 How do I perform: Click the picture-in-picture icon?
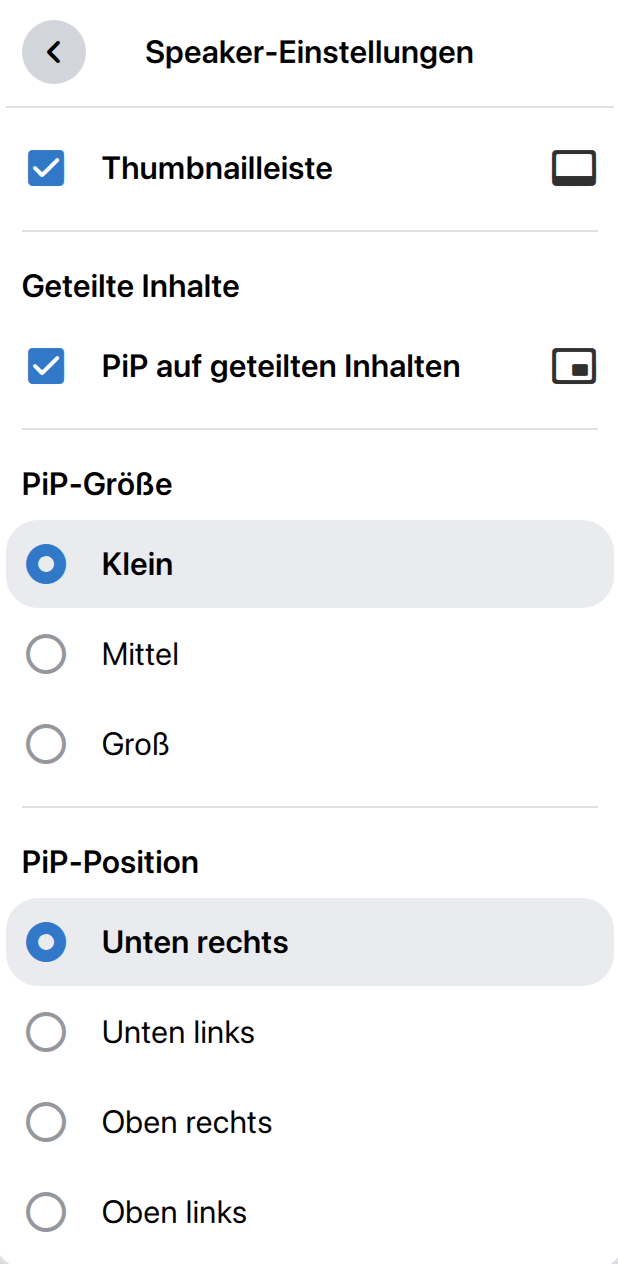point(574,367)
